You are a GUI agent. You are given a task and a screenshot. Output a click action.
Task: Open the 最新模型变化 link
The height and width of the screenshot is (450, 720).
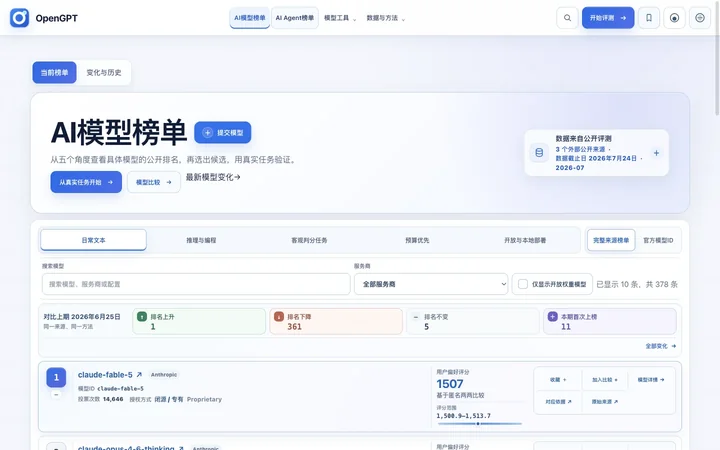point(213,177)
